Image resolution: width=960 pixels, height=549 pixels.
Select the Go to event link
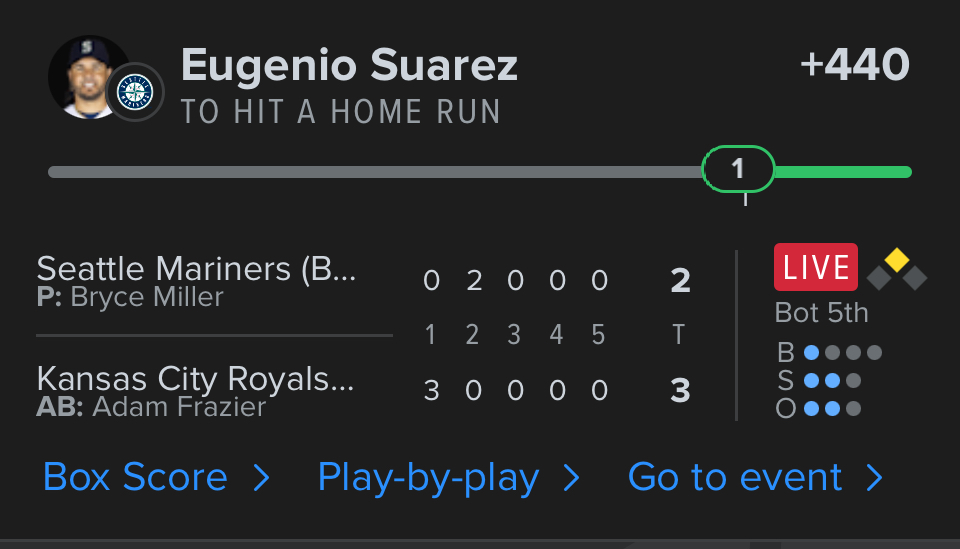(x=735, y=477)
